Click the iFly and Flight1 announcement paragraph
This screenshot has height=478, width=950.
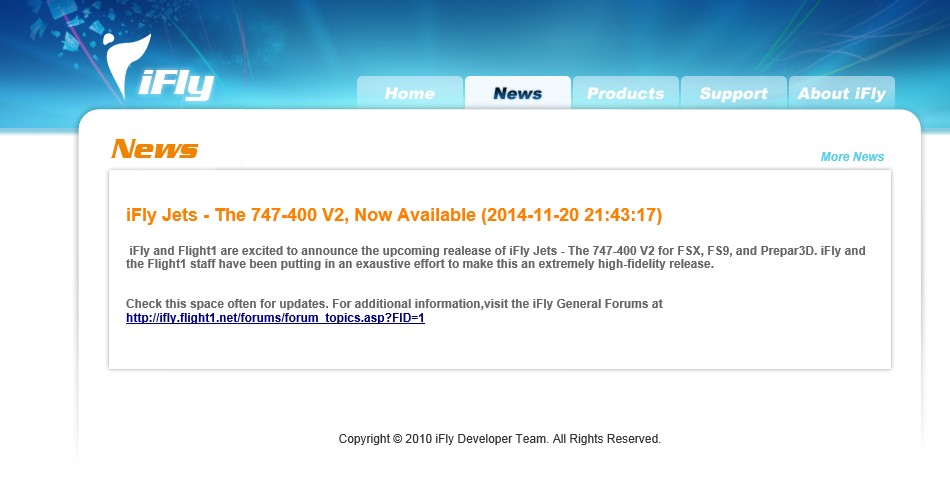coord(496,257)
